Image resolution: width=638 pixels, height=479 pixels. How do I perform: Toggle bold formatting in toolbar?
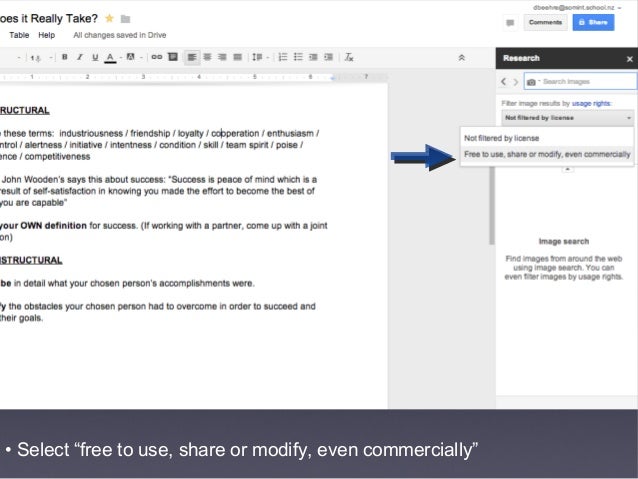pyautogui.click(x=65, y=57)
